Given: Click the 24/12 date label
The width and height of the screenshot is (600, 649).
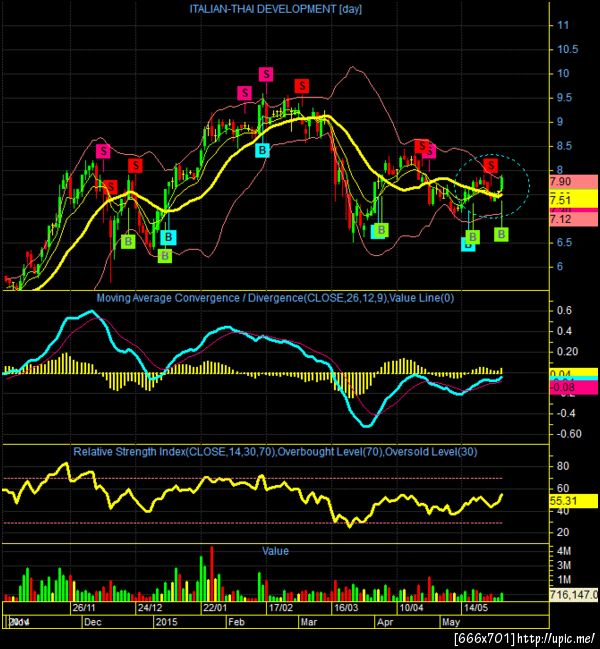Looking at the screenshot, I should (x=150, y=608).
